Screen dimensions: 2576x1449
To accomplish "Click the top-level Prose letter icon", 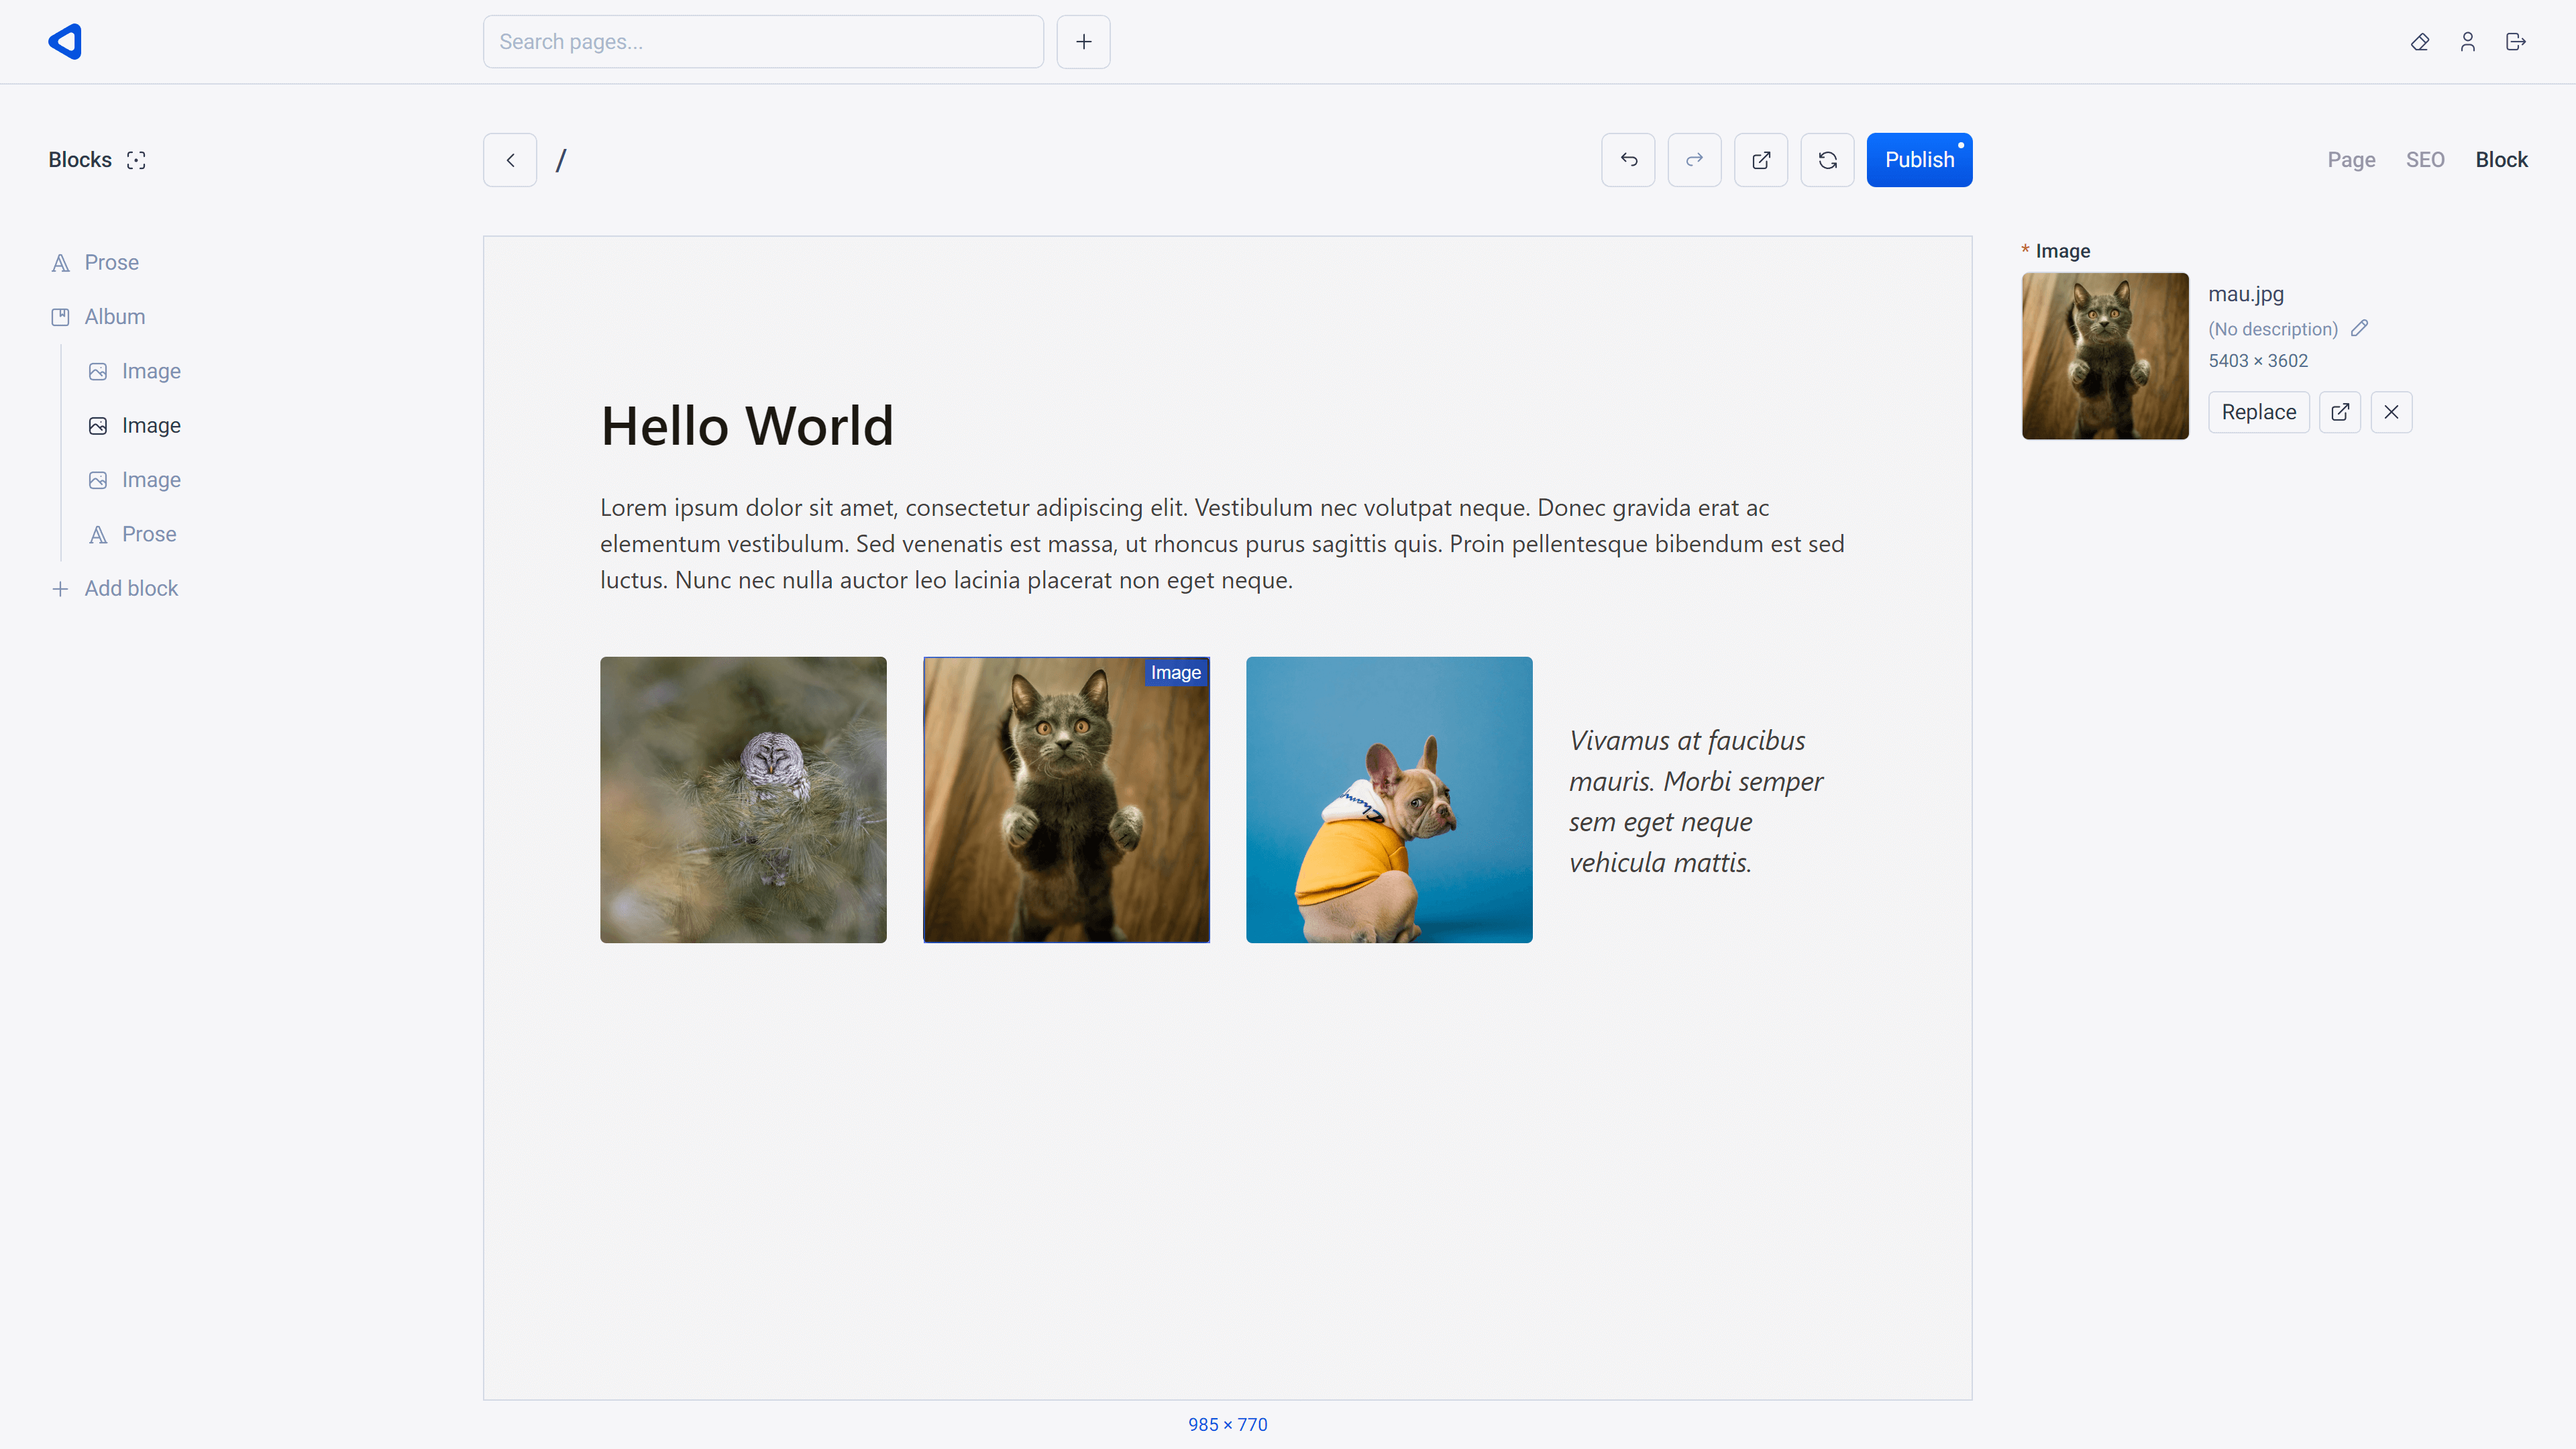I will tap(60, 263).
